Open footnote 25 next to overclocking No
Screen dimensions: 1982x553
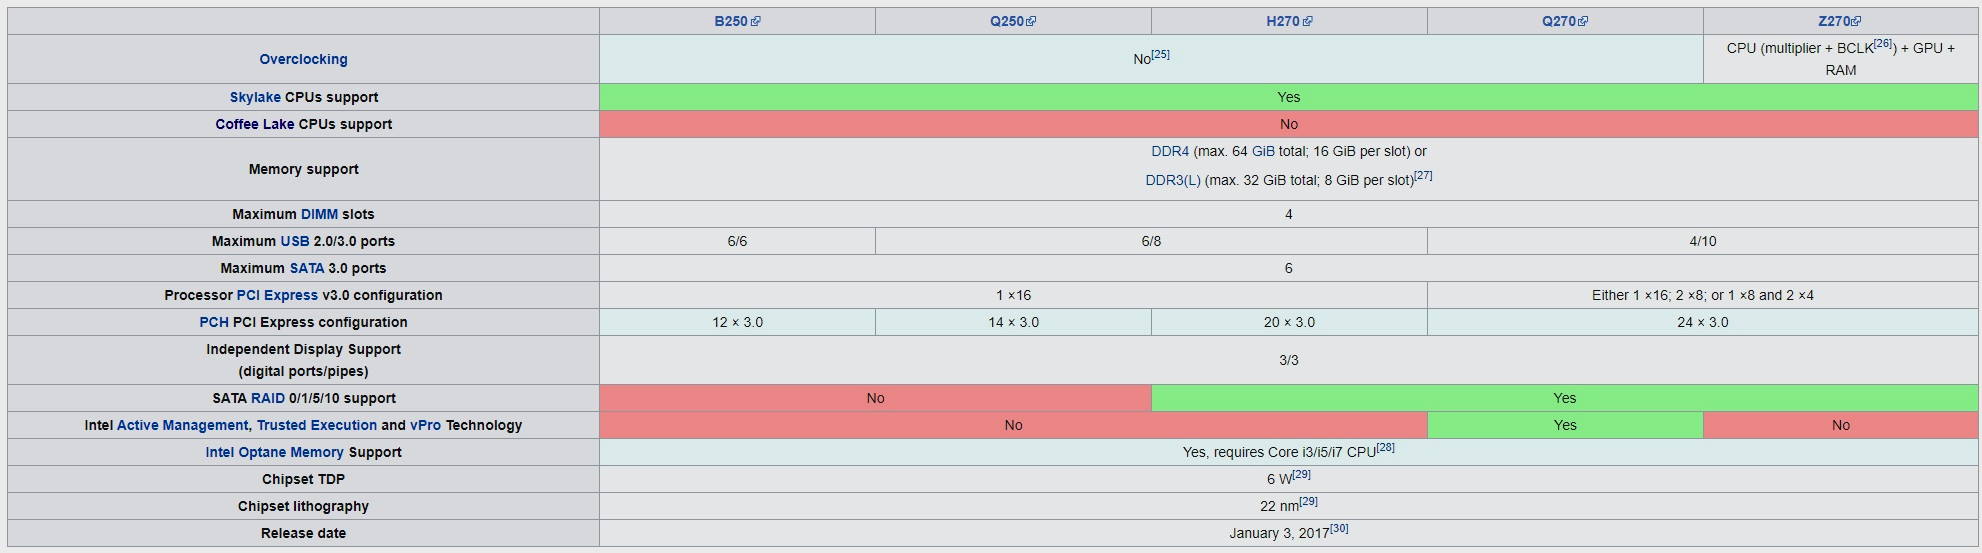pos(1160,54)
